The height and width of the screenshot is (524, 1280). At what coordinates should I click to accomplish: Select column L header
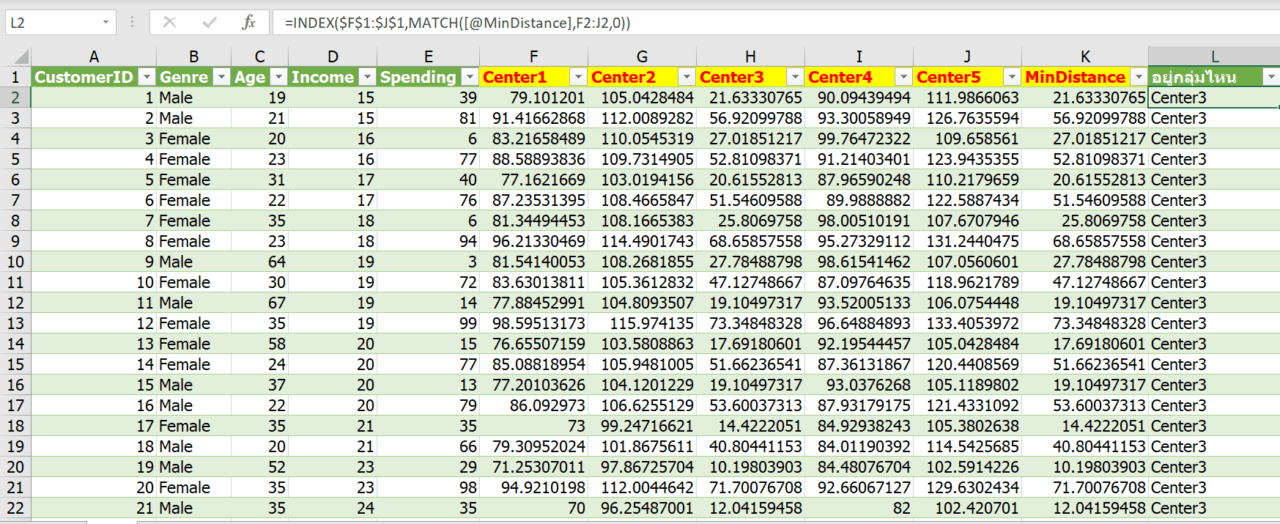coord(1214,57)
